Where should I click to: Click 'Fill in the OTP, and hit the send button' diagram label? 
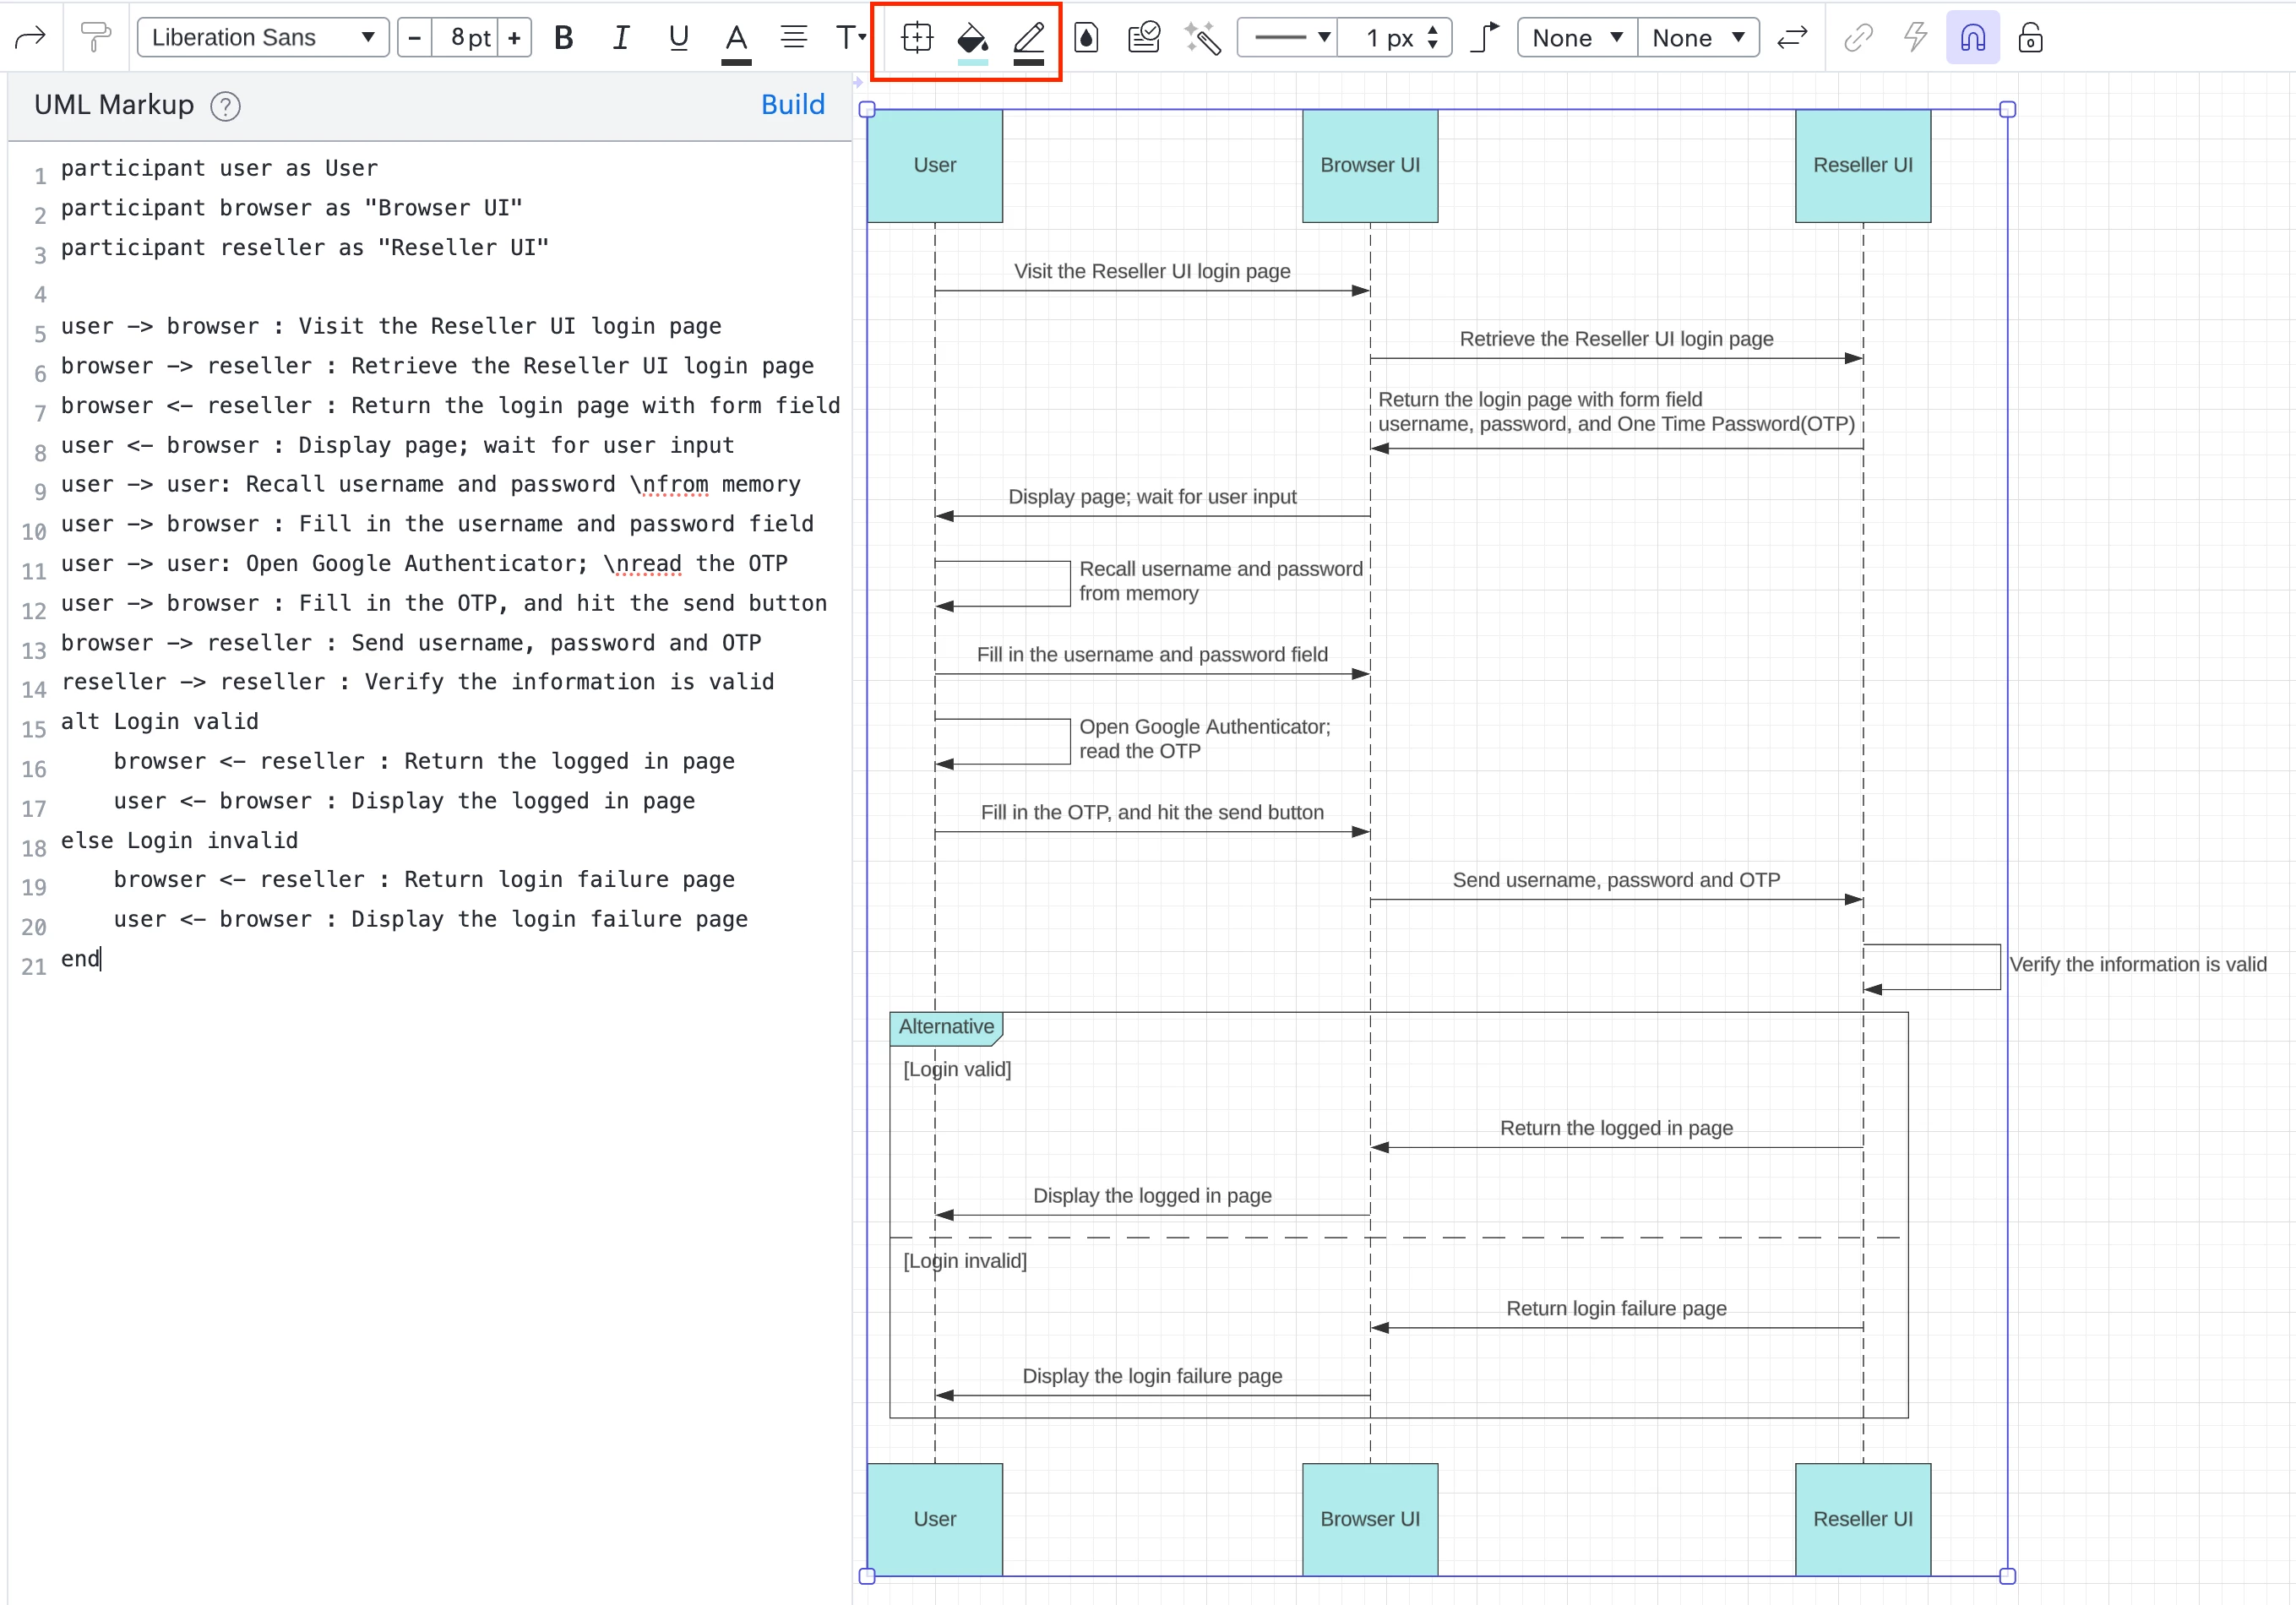point(1152,813)
